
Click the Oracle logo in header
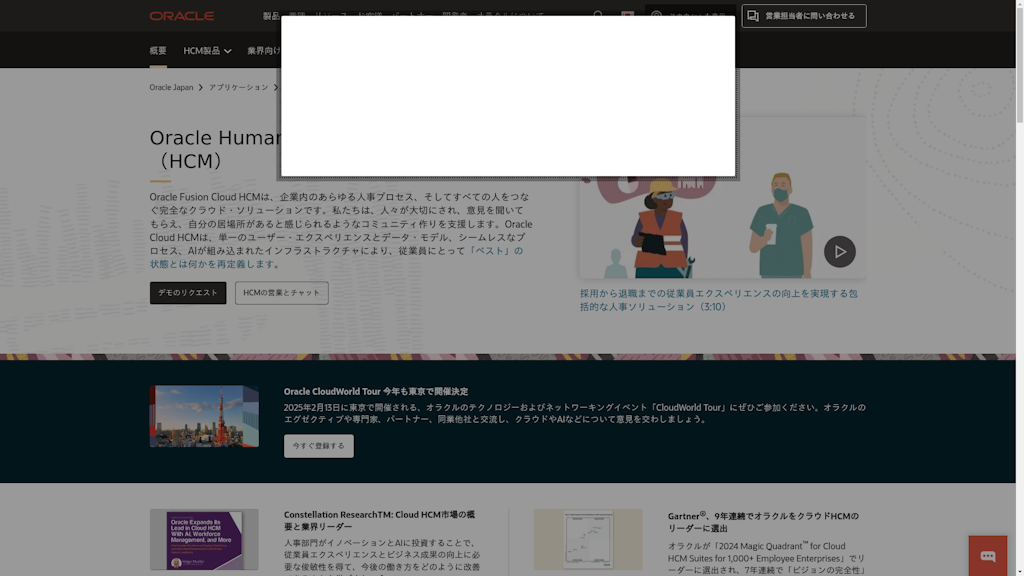(x=181, y=16)
